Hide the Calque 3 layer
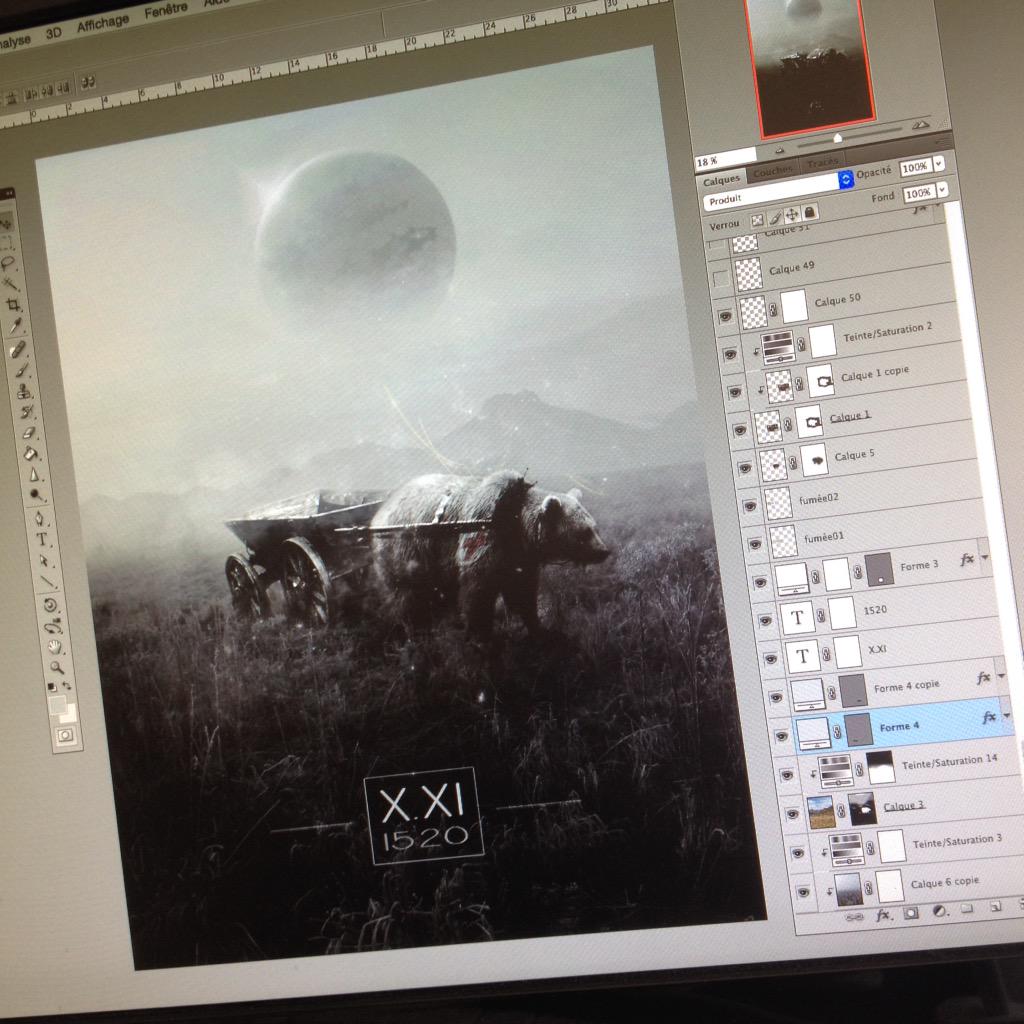The height and width of the screenshot is (1024, 1024). (792, 814)
